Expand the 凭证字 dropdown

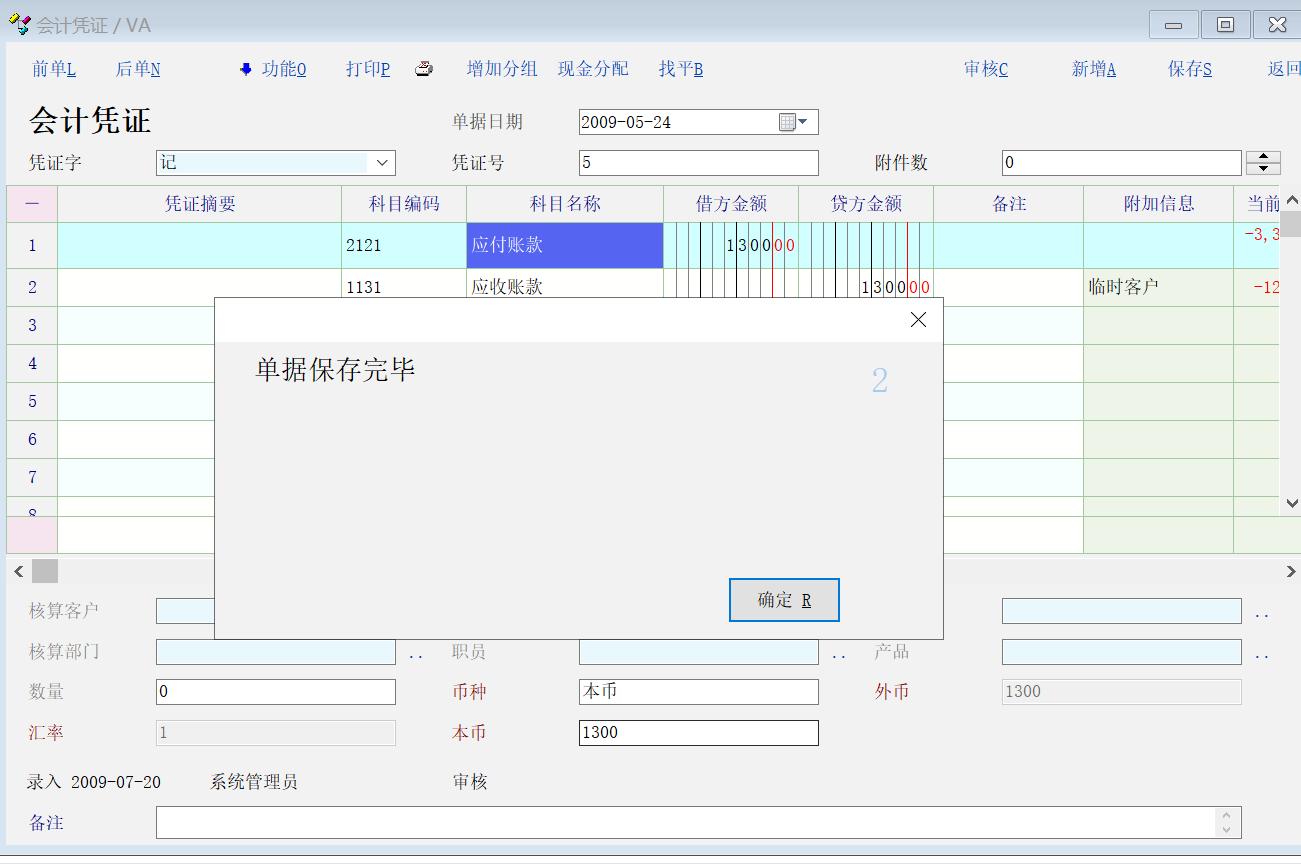(382, 162)
